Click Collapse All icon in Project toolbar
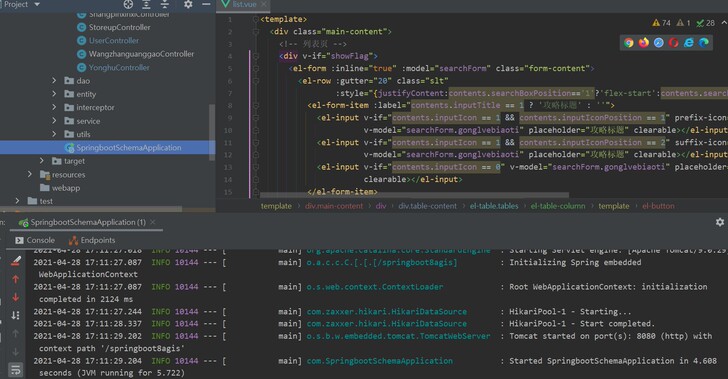 164,5
